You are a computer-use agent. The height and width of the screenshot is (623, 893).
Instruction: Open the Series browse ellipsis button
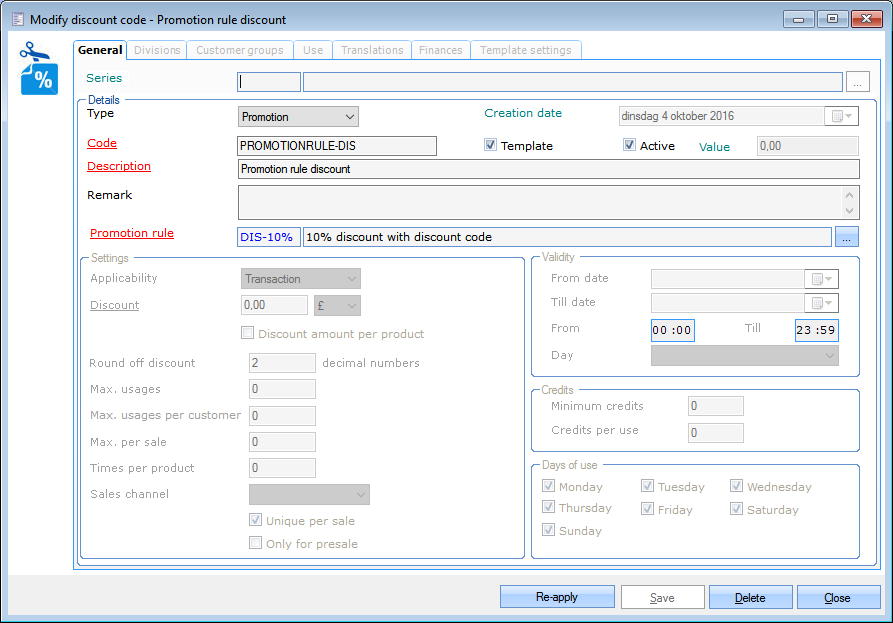[x=857, y=82]
